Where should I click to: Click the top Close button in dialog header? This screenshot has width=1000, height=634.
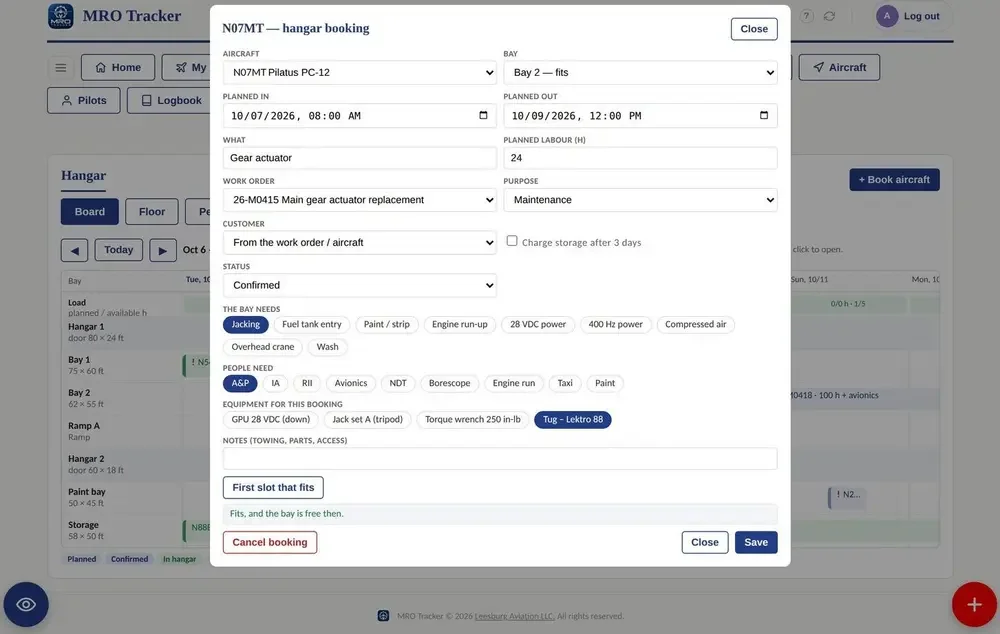(754, 29)
